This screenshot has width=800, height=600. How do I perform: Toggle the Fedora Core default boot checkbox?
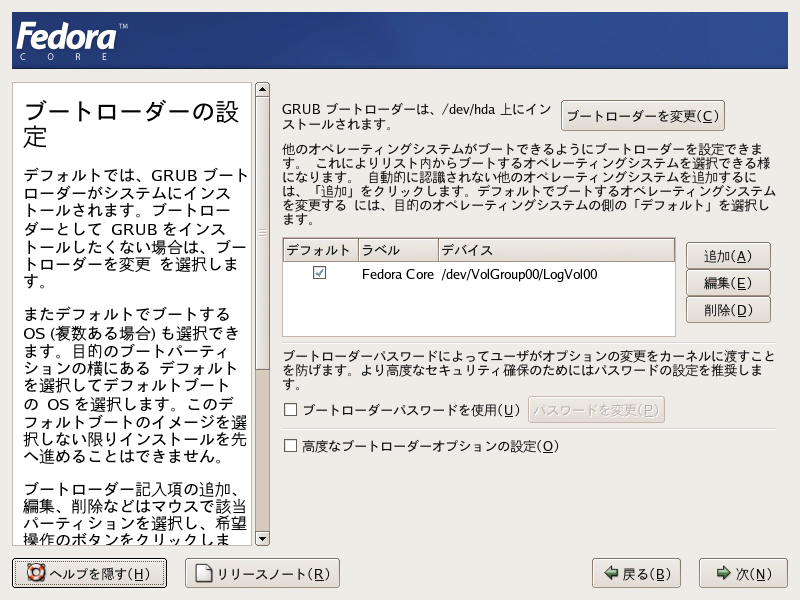pyautogui.click(x=319, y=273)
